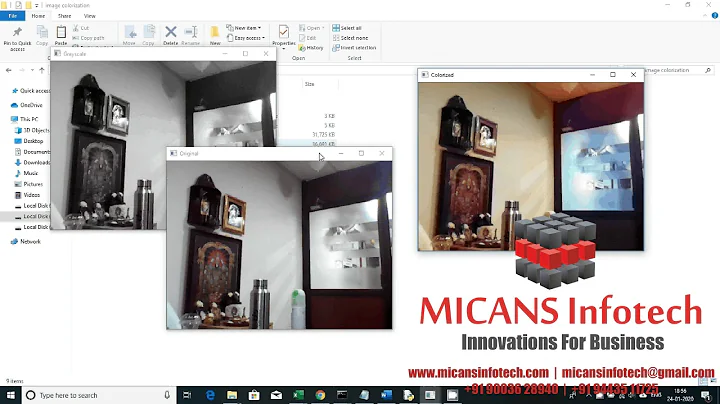Open Microsoft Store from taskbar

click(x=254, y=395)
